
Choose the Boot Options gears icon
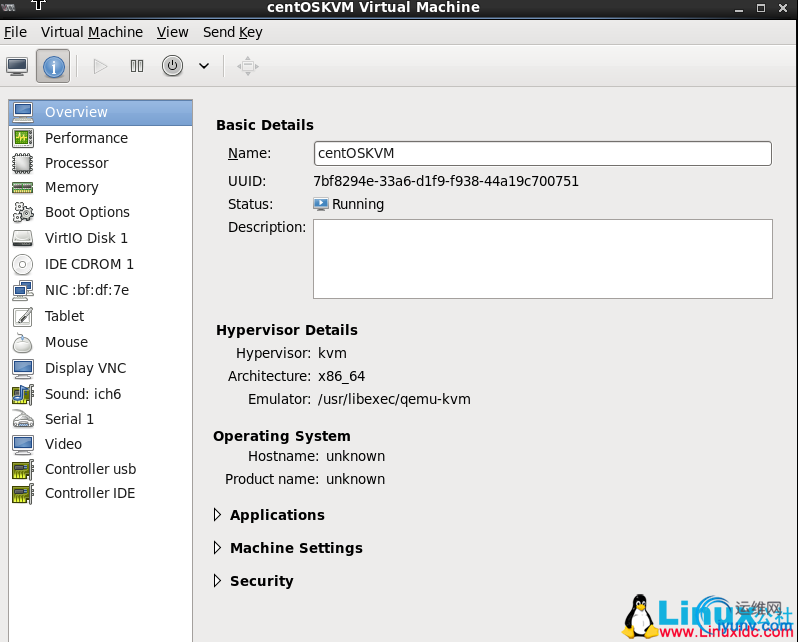click(23, 212)
